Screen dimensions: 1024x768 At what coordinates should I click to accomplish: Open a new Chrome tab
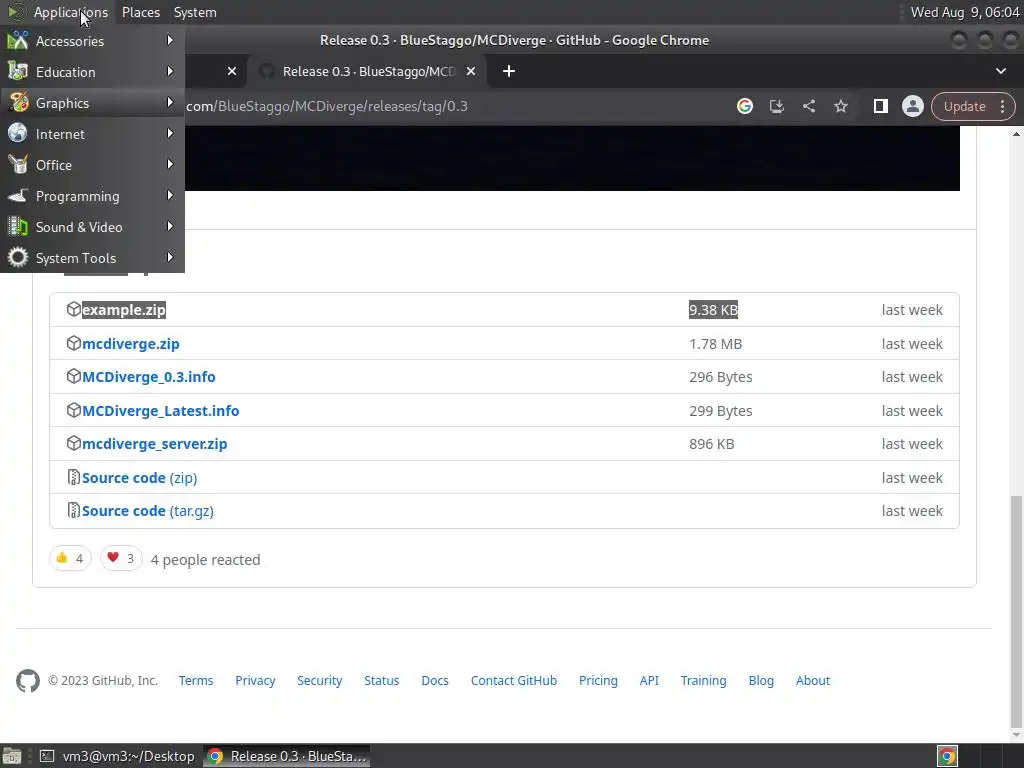click(509, 71)
